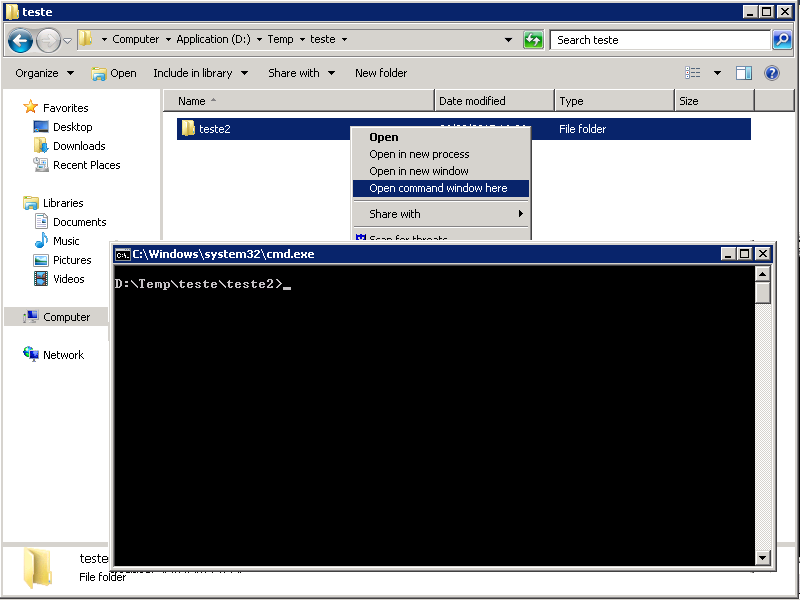Select the teste2 folder icon
The image size is (800, 600).
188,128
